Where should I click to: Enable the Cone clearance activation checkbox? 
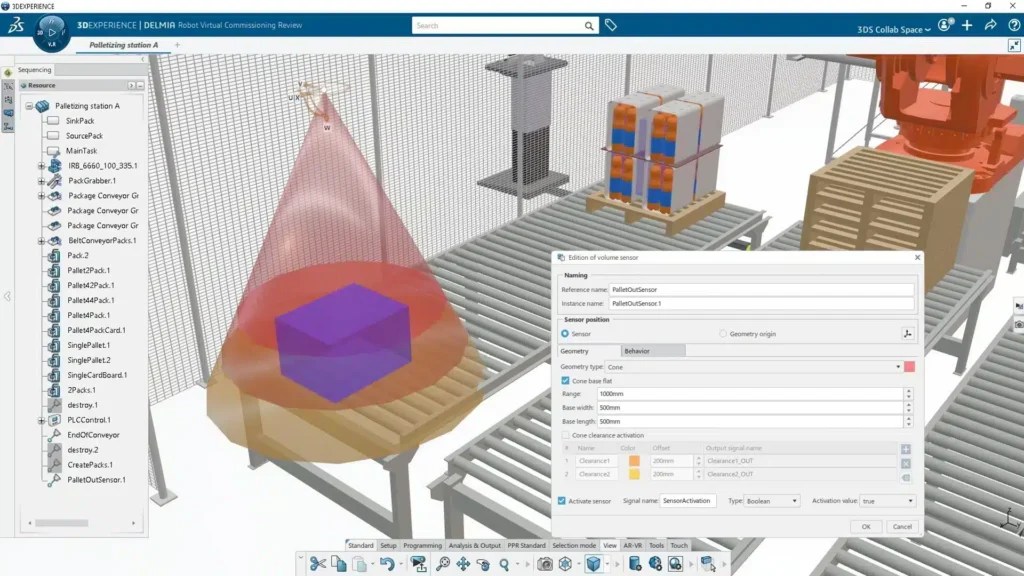563,436
